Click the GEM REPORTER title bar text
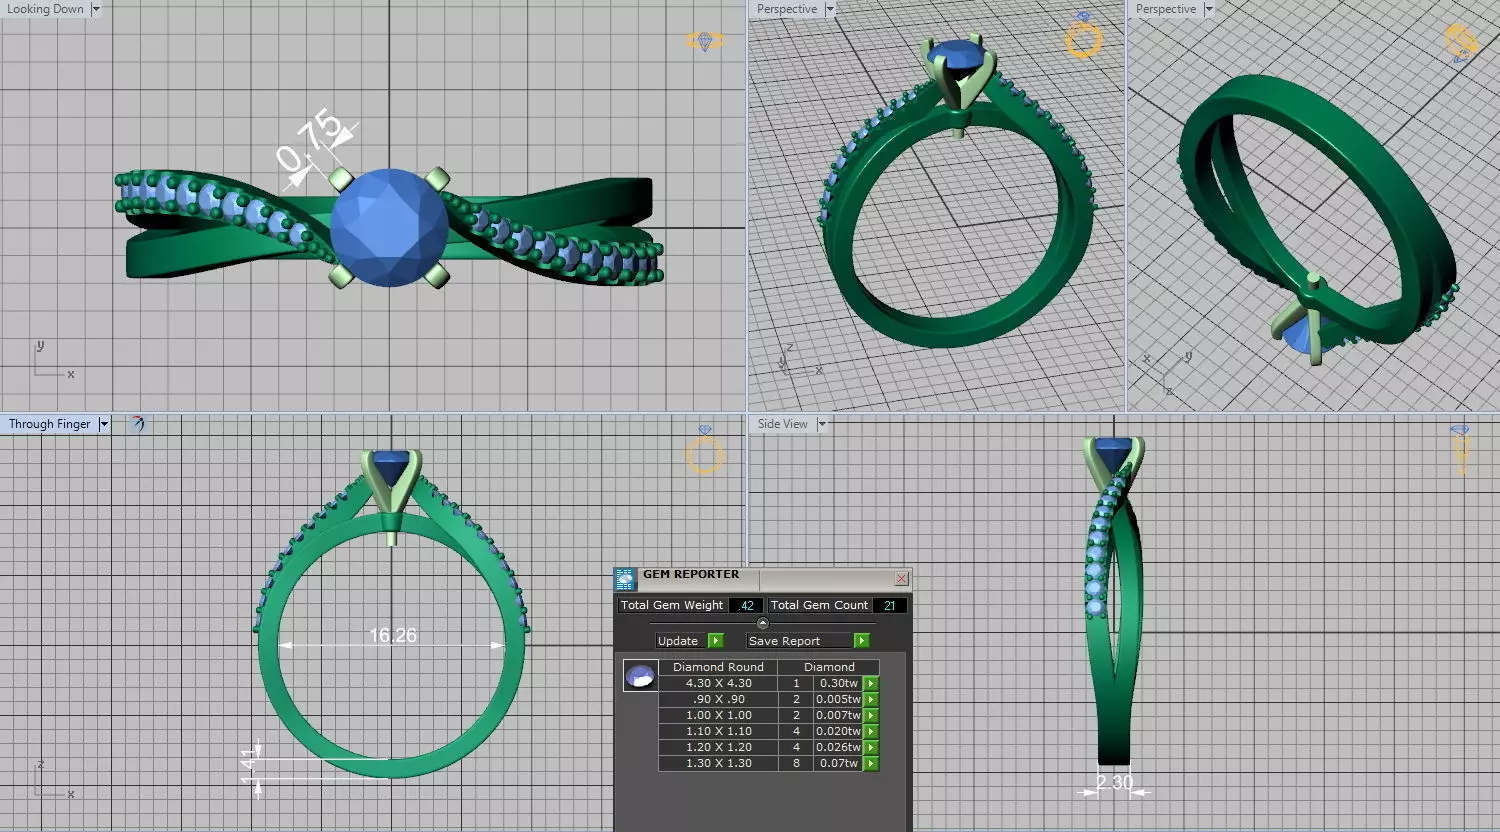Viewport: 1500px width, 832px height. coord(691,575)
